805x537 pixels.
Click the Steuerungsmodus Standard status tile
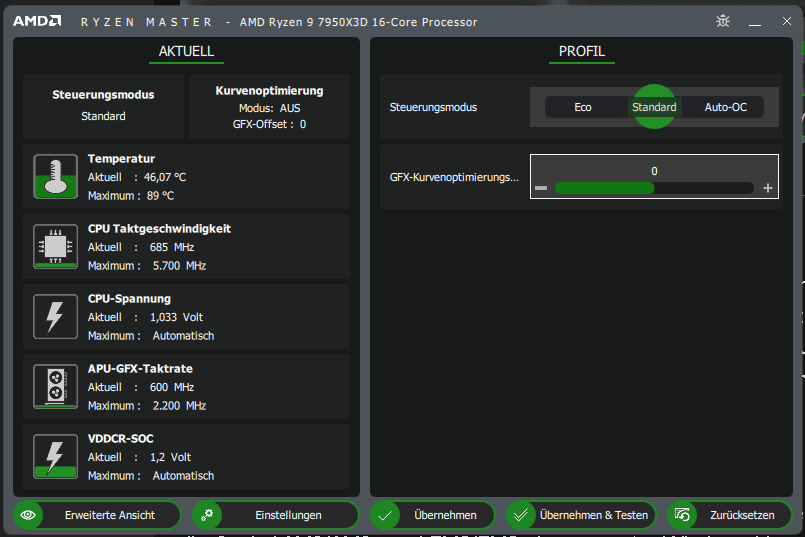[x=103, y=106]
